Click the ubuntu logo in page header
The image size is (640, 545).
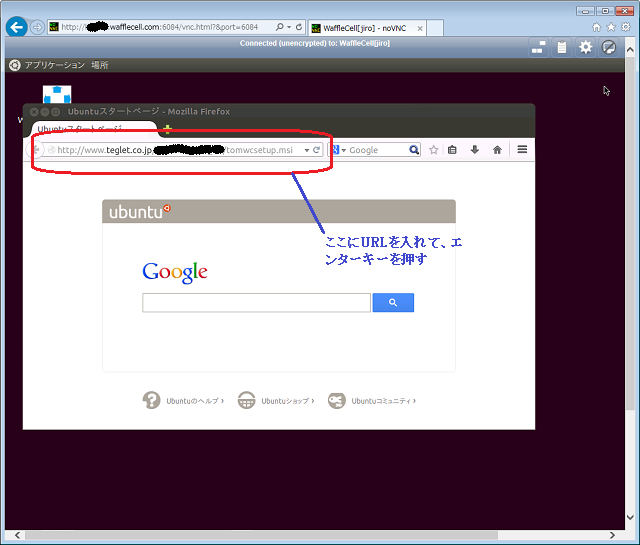tap(140, 211)
